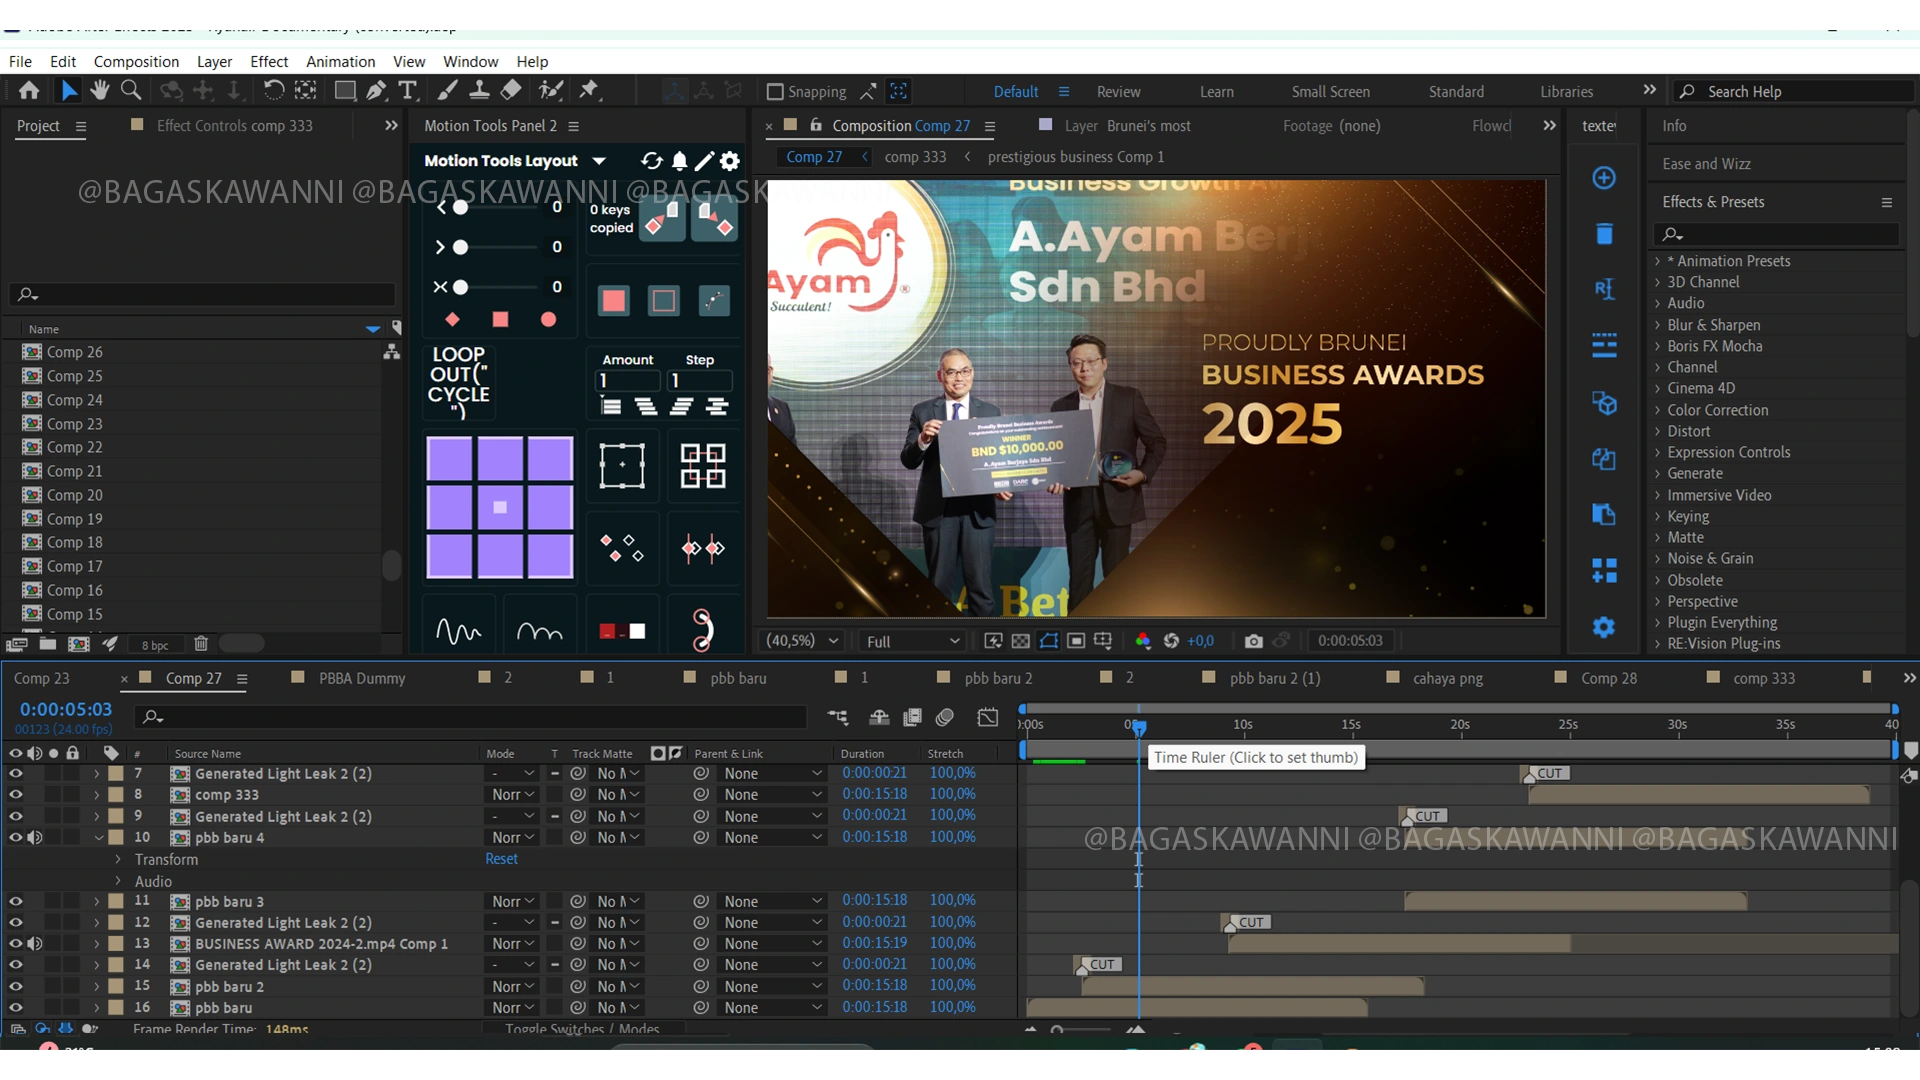1920x1080 pixels.
Task: Click the Amount value field
Action: [629, 381]
